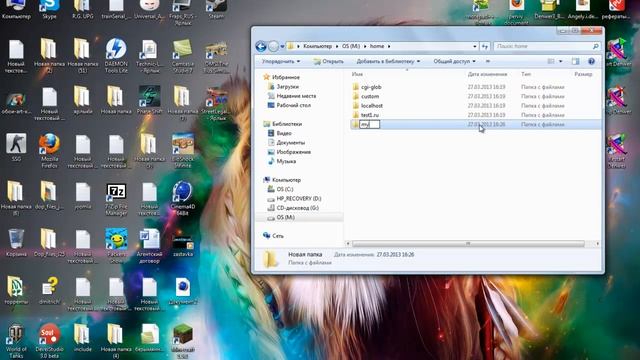Select 'Компьютер' in the address breadcrumb
This screenshot has height=360, width=640.
[318, 47]
